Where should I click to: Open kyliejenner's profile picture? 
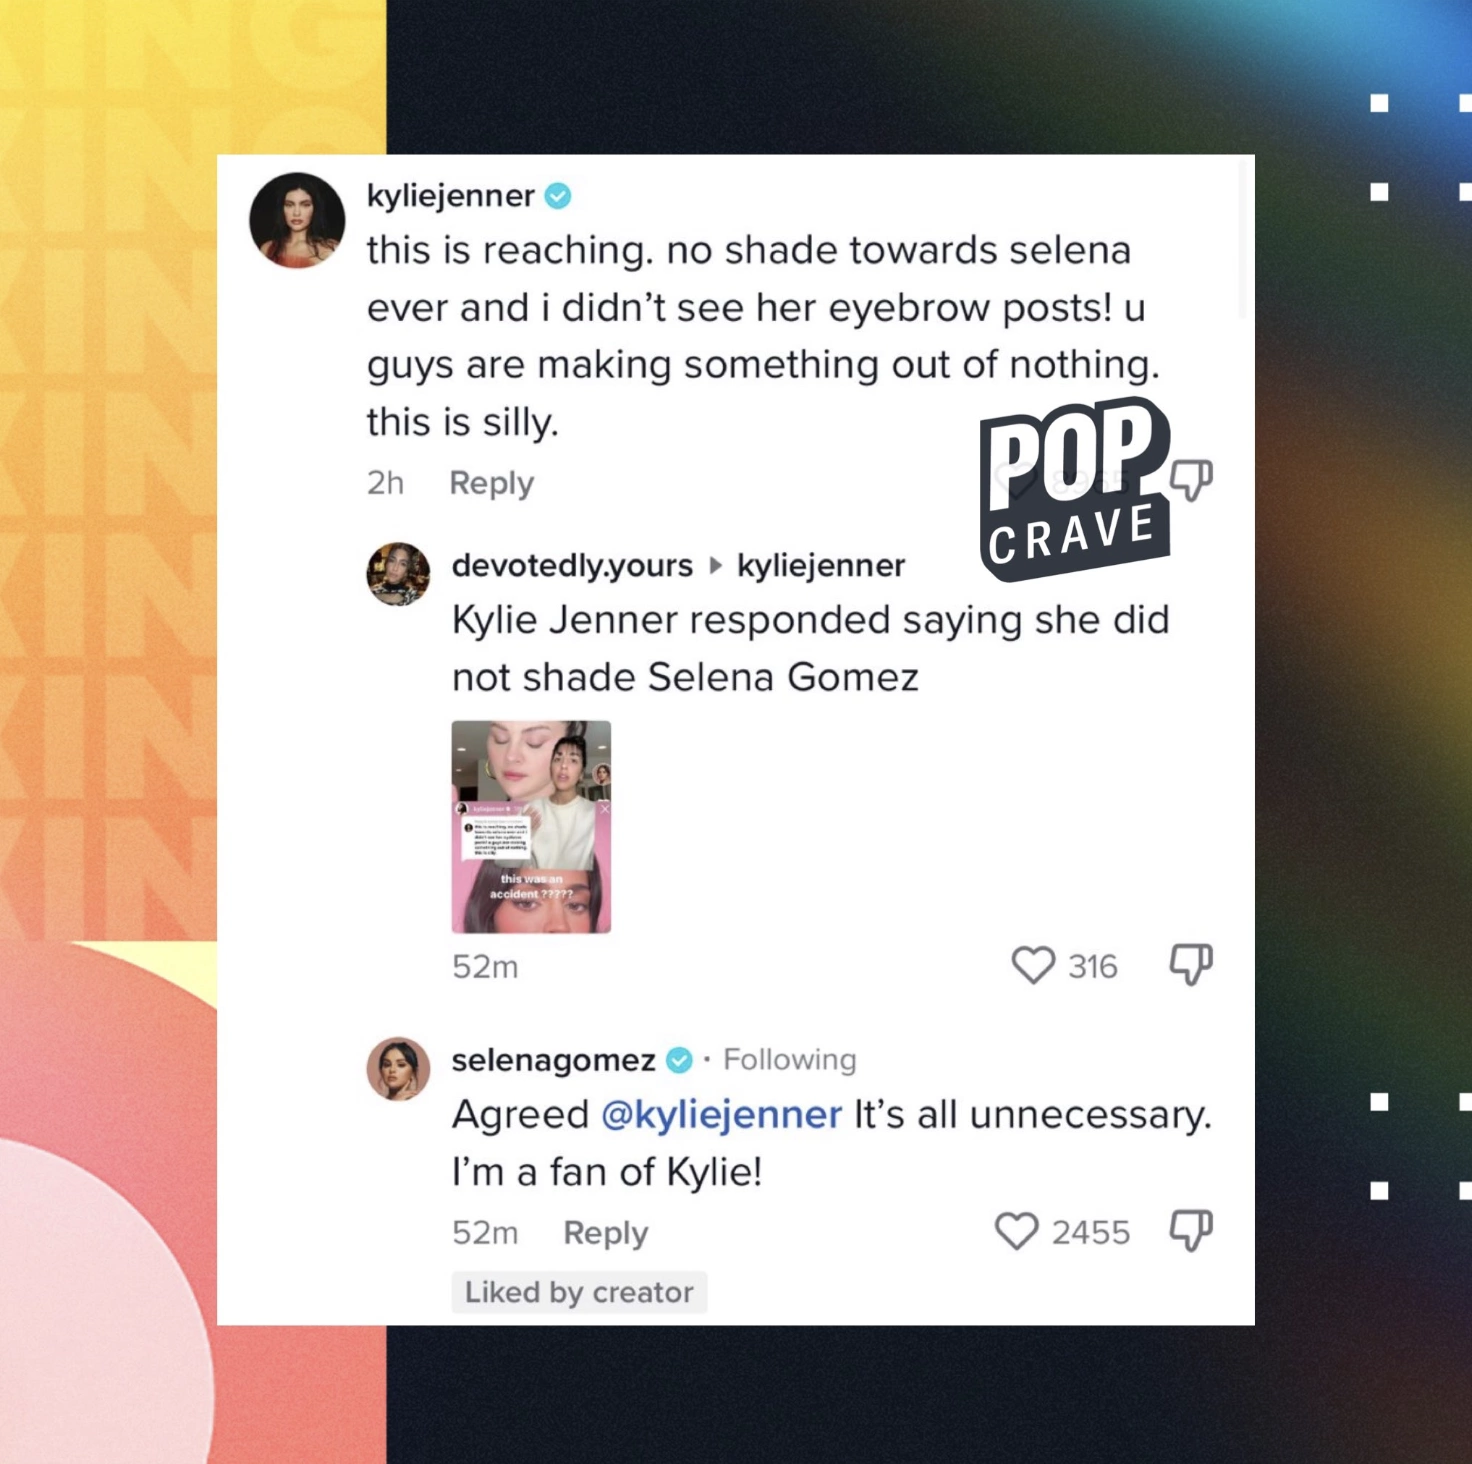tap(297, 220)
